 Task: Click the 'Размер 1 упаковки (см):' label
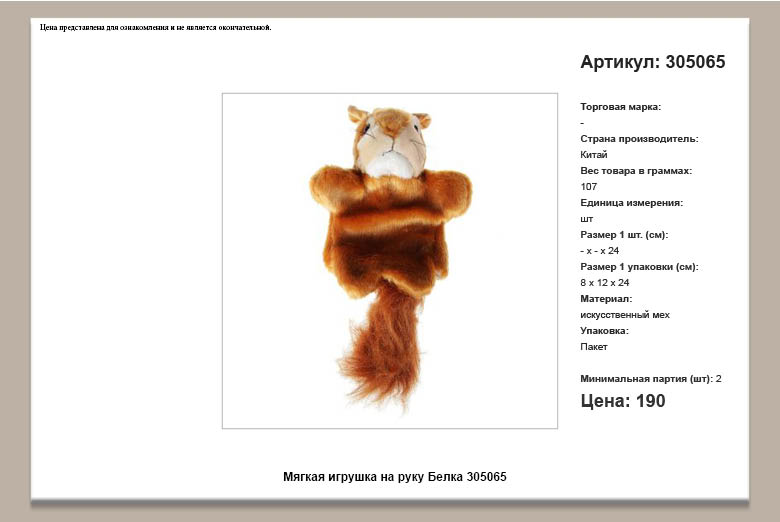coord(639,267)
